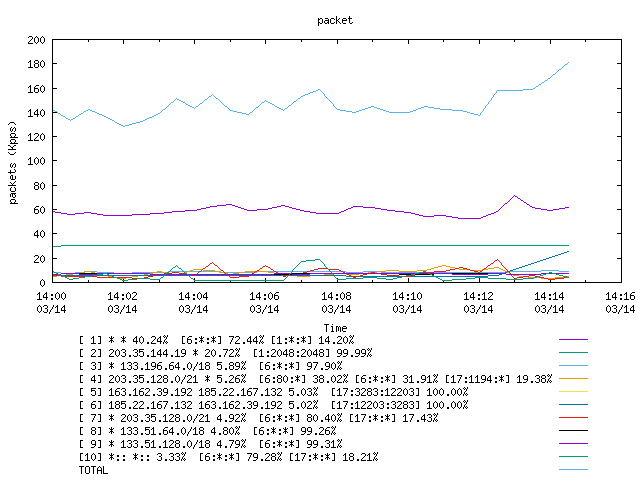Select legend entry [ 5] 163.162.39.192 185.22.167.132
Viewport: 640px width, 480px height.
tap(273, 392)
